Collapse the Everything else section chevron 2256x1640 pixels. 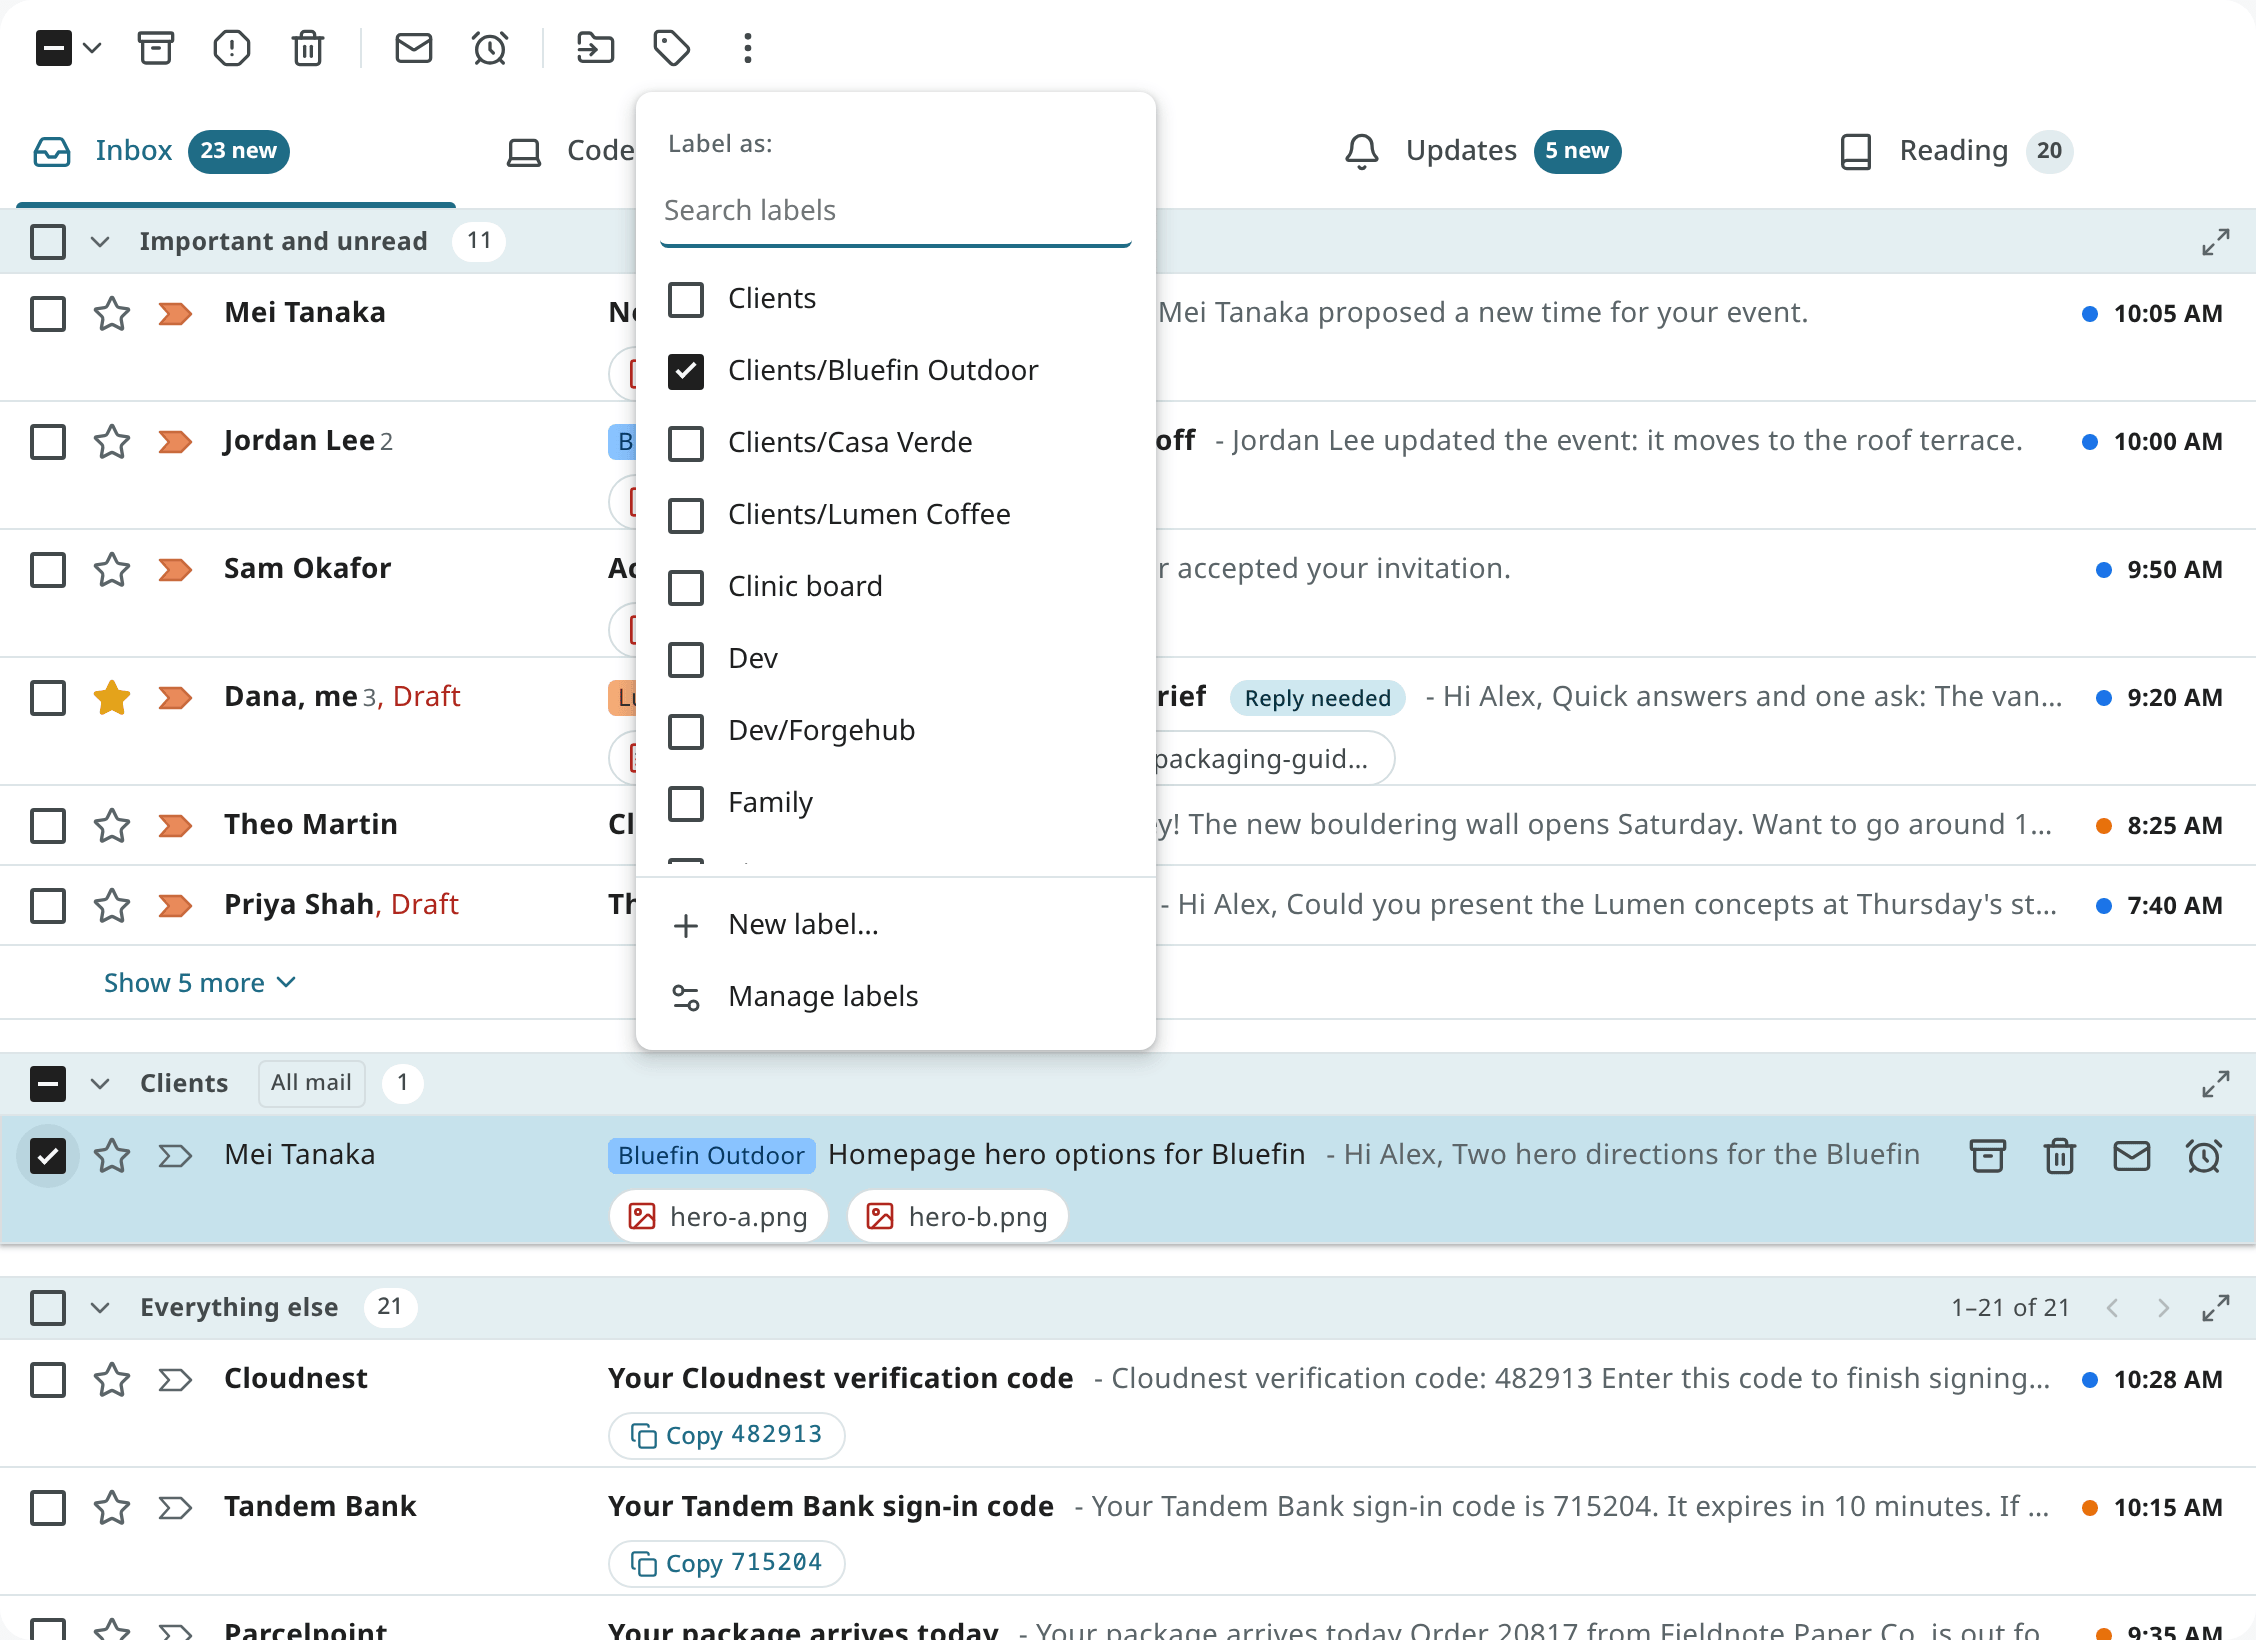point(100,1308)
